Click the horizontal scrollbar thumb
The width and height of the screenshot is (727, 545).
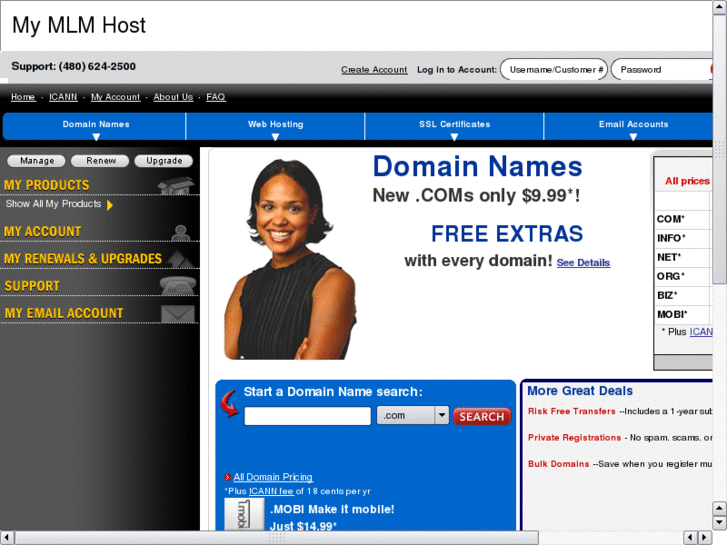click(277, 538)
